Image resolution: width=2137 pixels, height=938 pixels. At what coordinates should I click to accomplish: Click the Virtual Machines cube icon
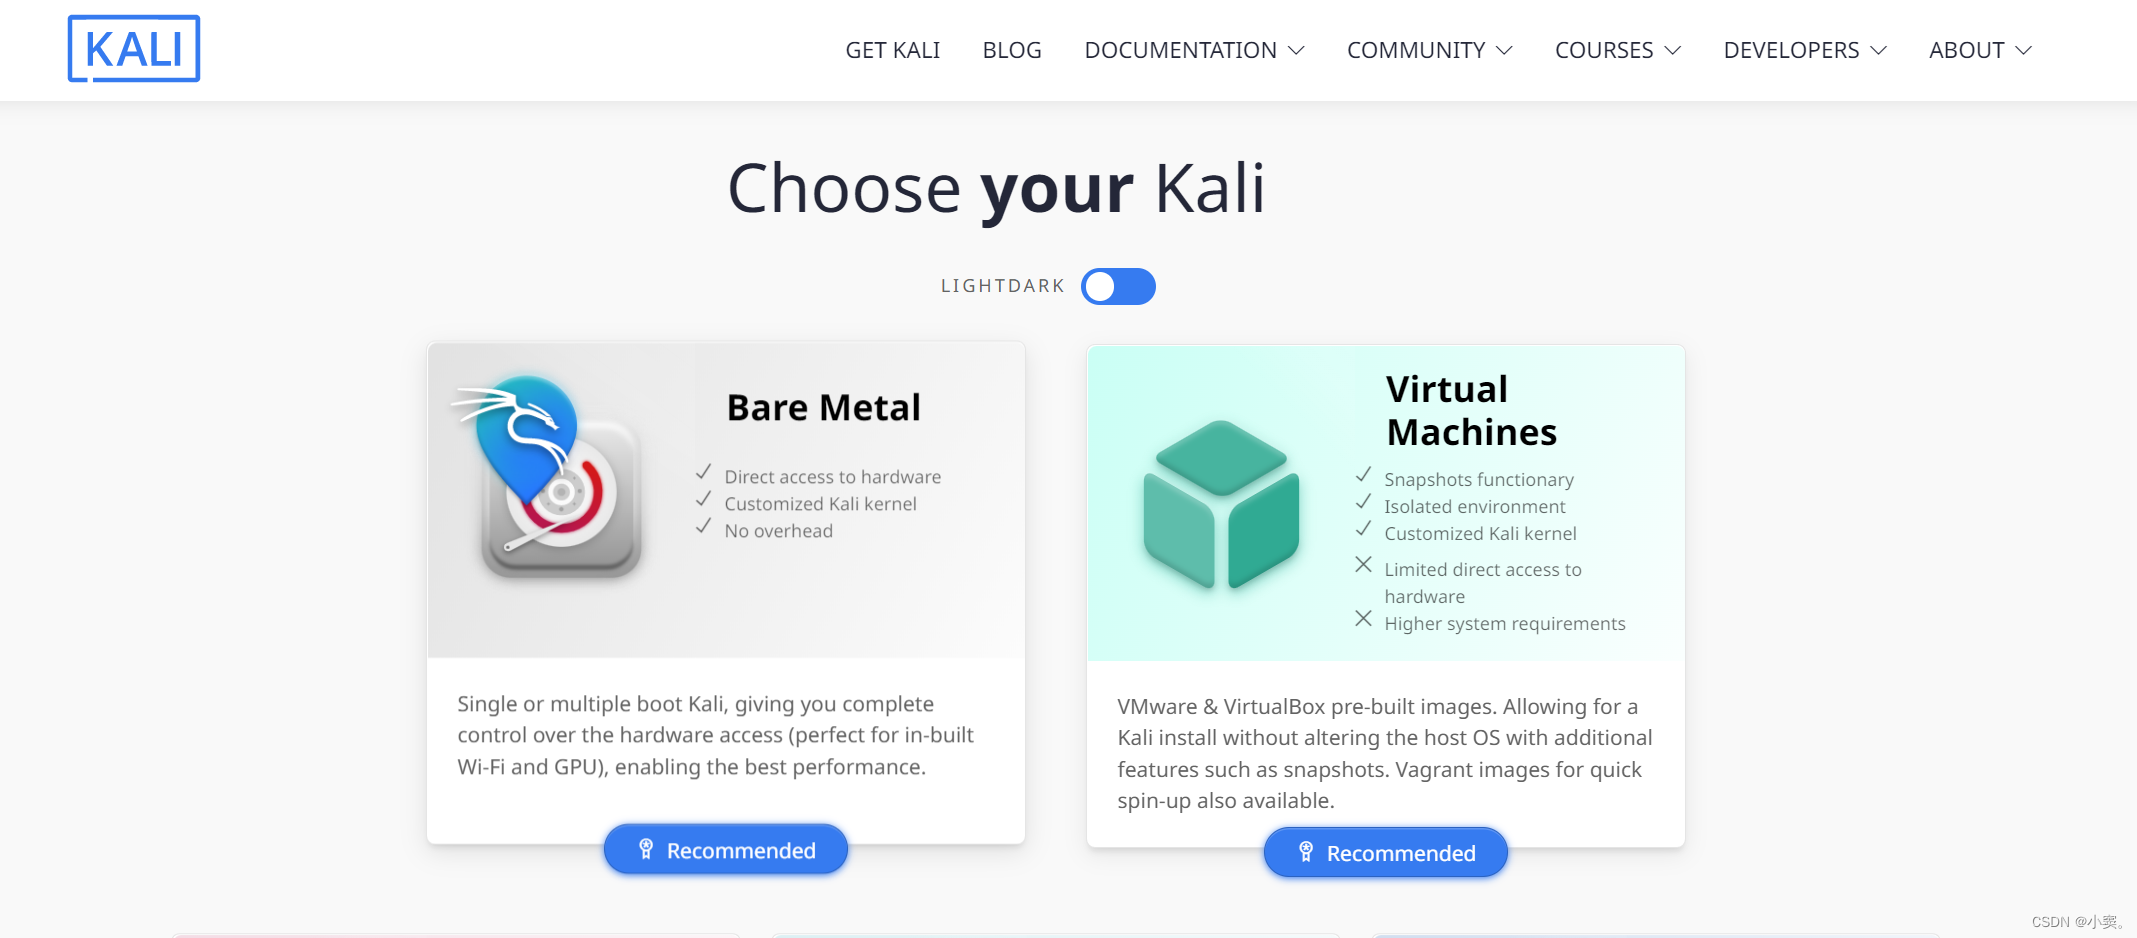[1221, 504]
